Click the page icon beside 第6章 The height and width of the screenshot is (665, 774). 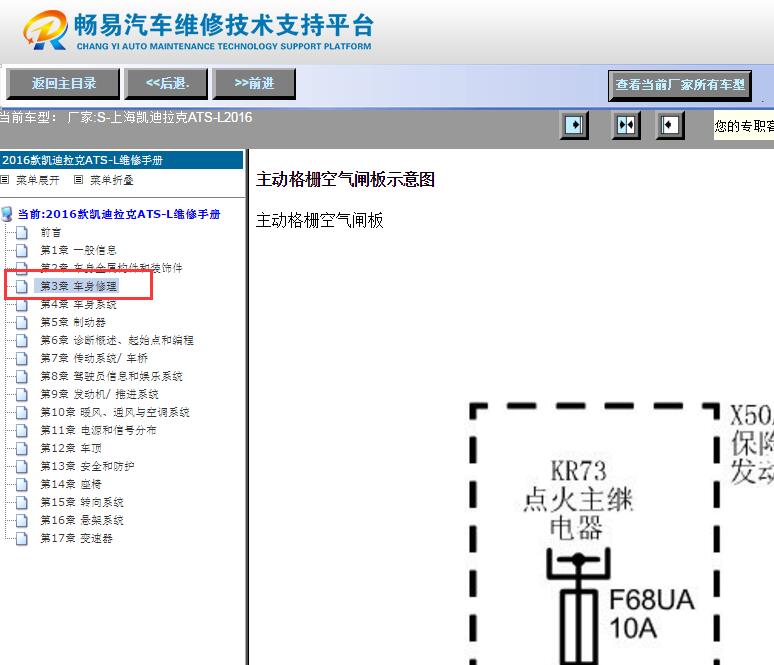pos(22,340)
